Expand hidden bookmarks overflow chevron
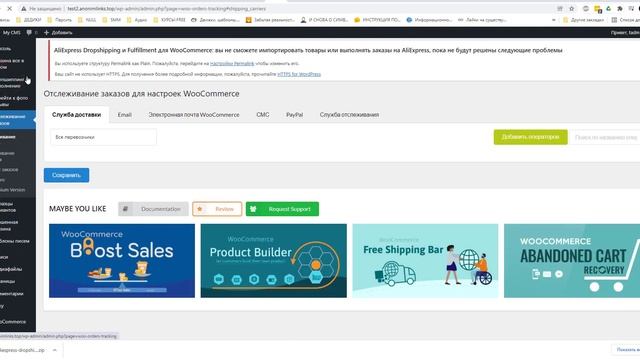Screen dimensions: 640x360 tap(553, 20)
